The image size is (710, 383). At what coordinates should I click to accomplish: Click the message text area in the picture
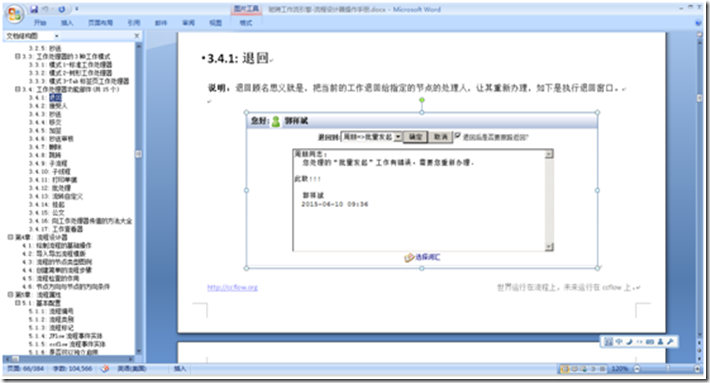(419, 200)
